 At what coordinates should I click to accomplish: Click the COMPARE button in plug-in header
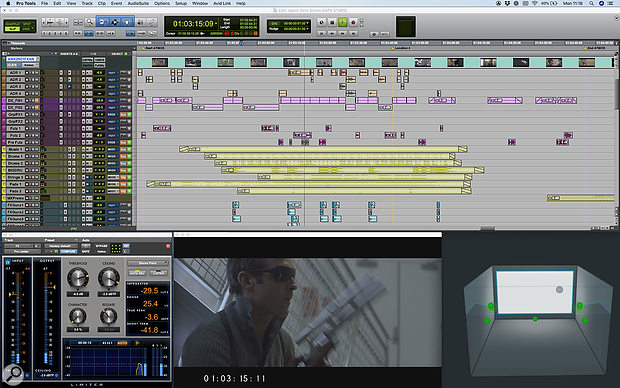68,252
